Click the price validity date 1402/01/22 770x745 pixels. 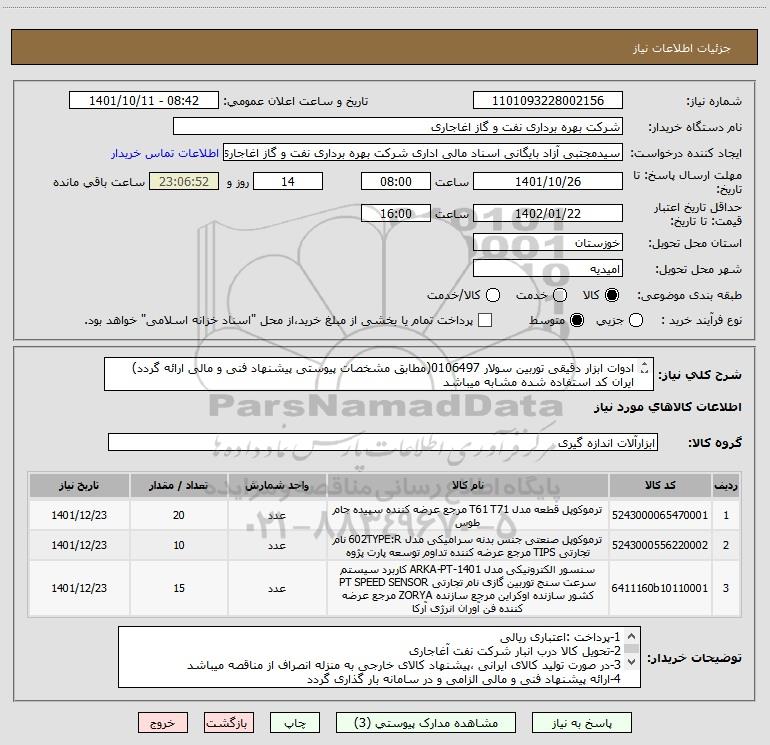click(548, 214)
